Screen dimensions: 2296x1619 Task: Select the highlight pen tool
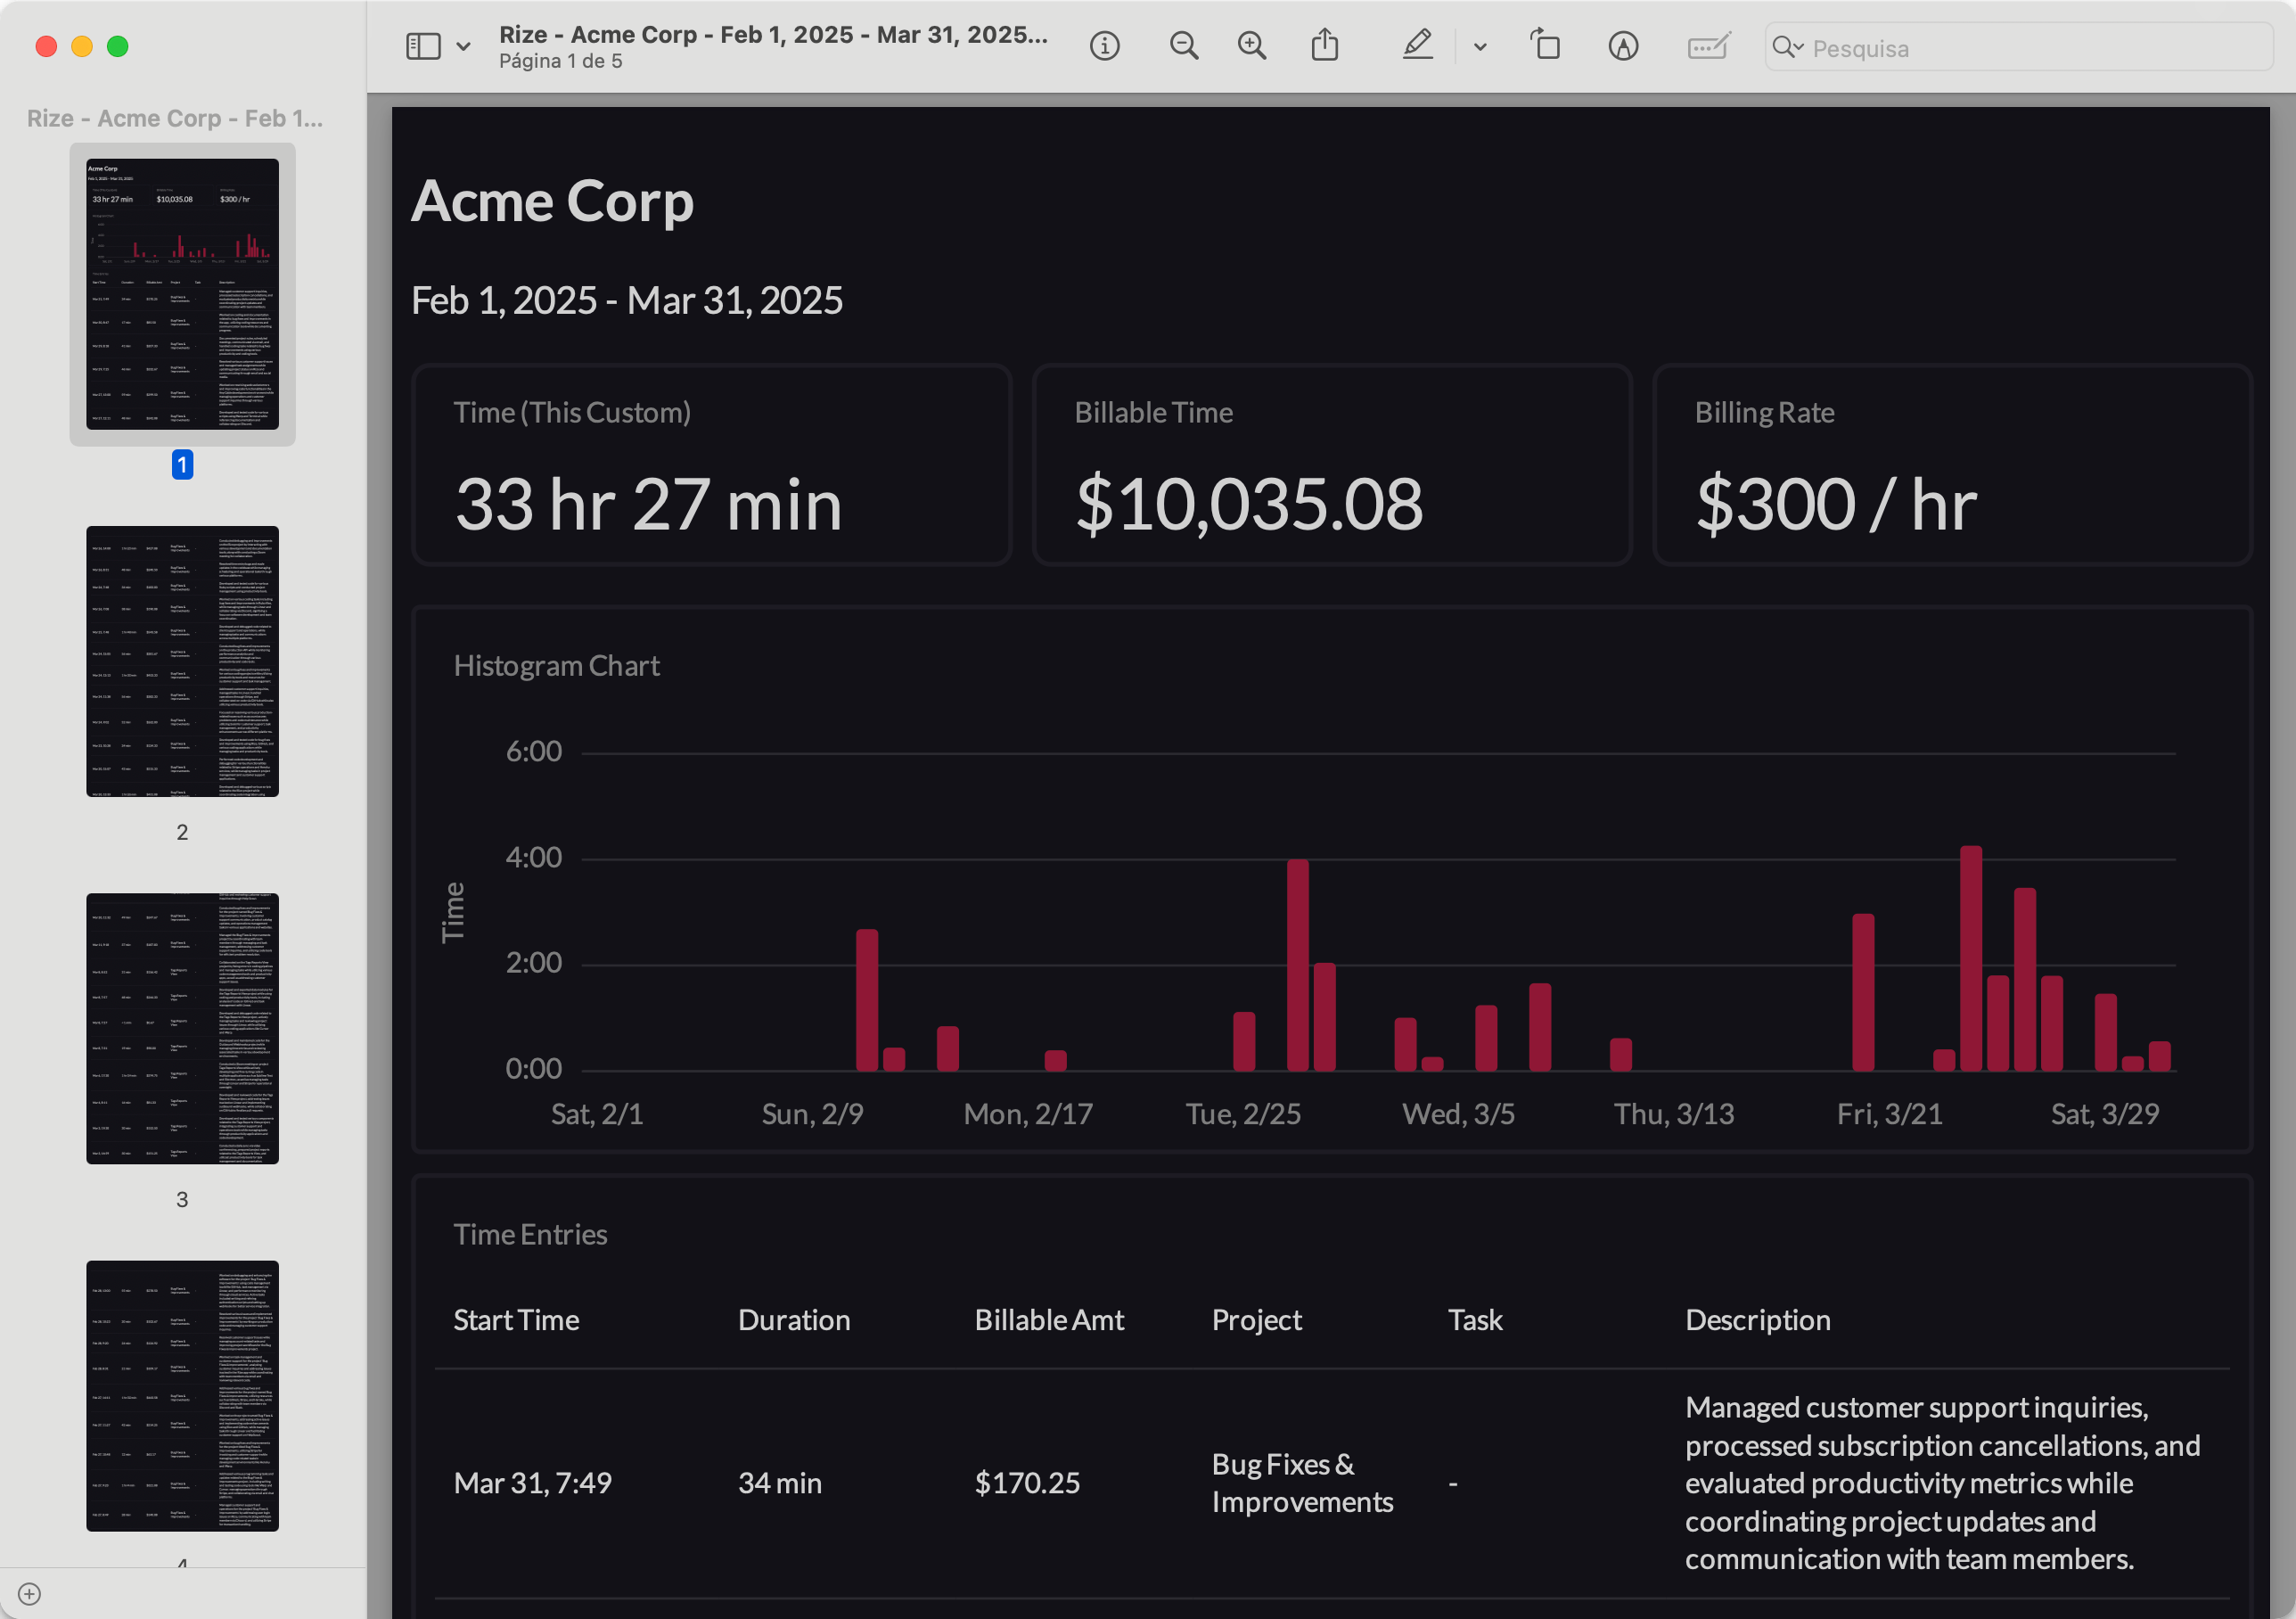[x=1418, y=45]
